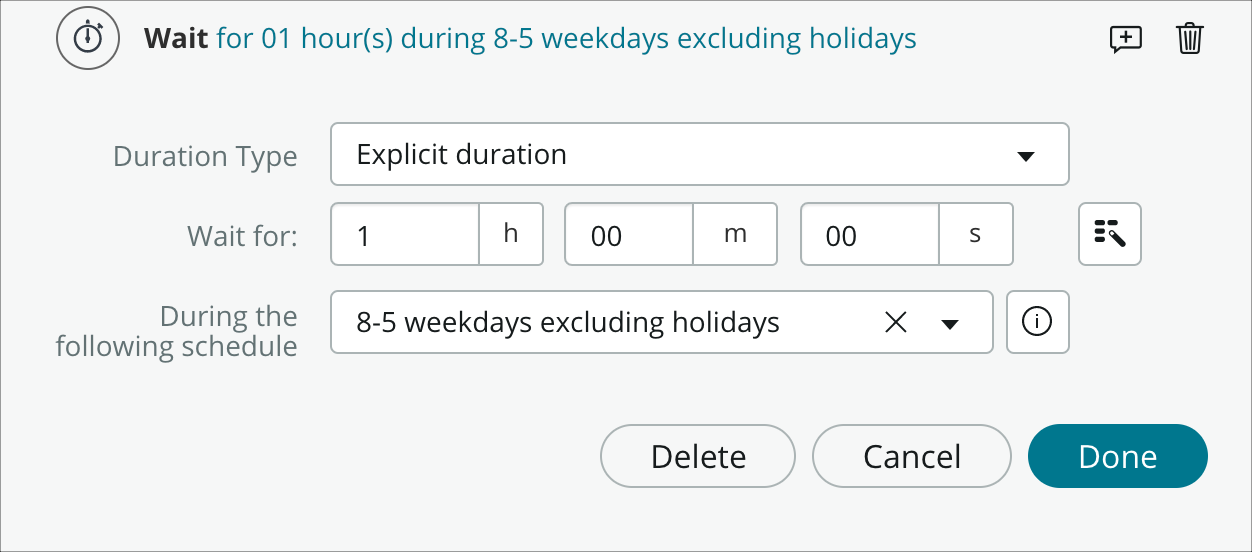This screenshot has width=1252, height=552.
Task: Click the 'h' hours unit label
Action: (x=511, y=234)
